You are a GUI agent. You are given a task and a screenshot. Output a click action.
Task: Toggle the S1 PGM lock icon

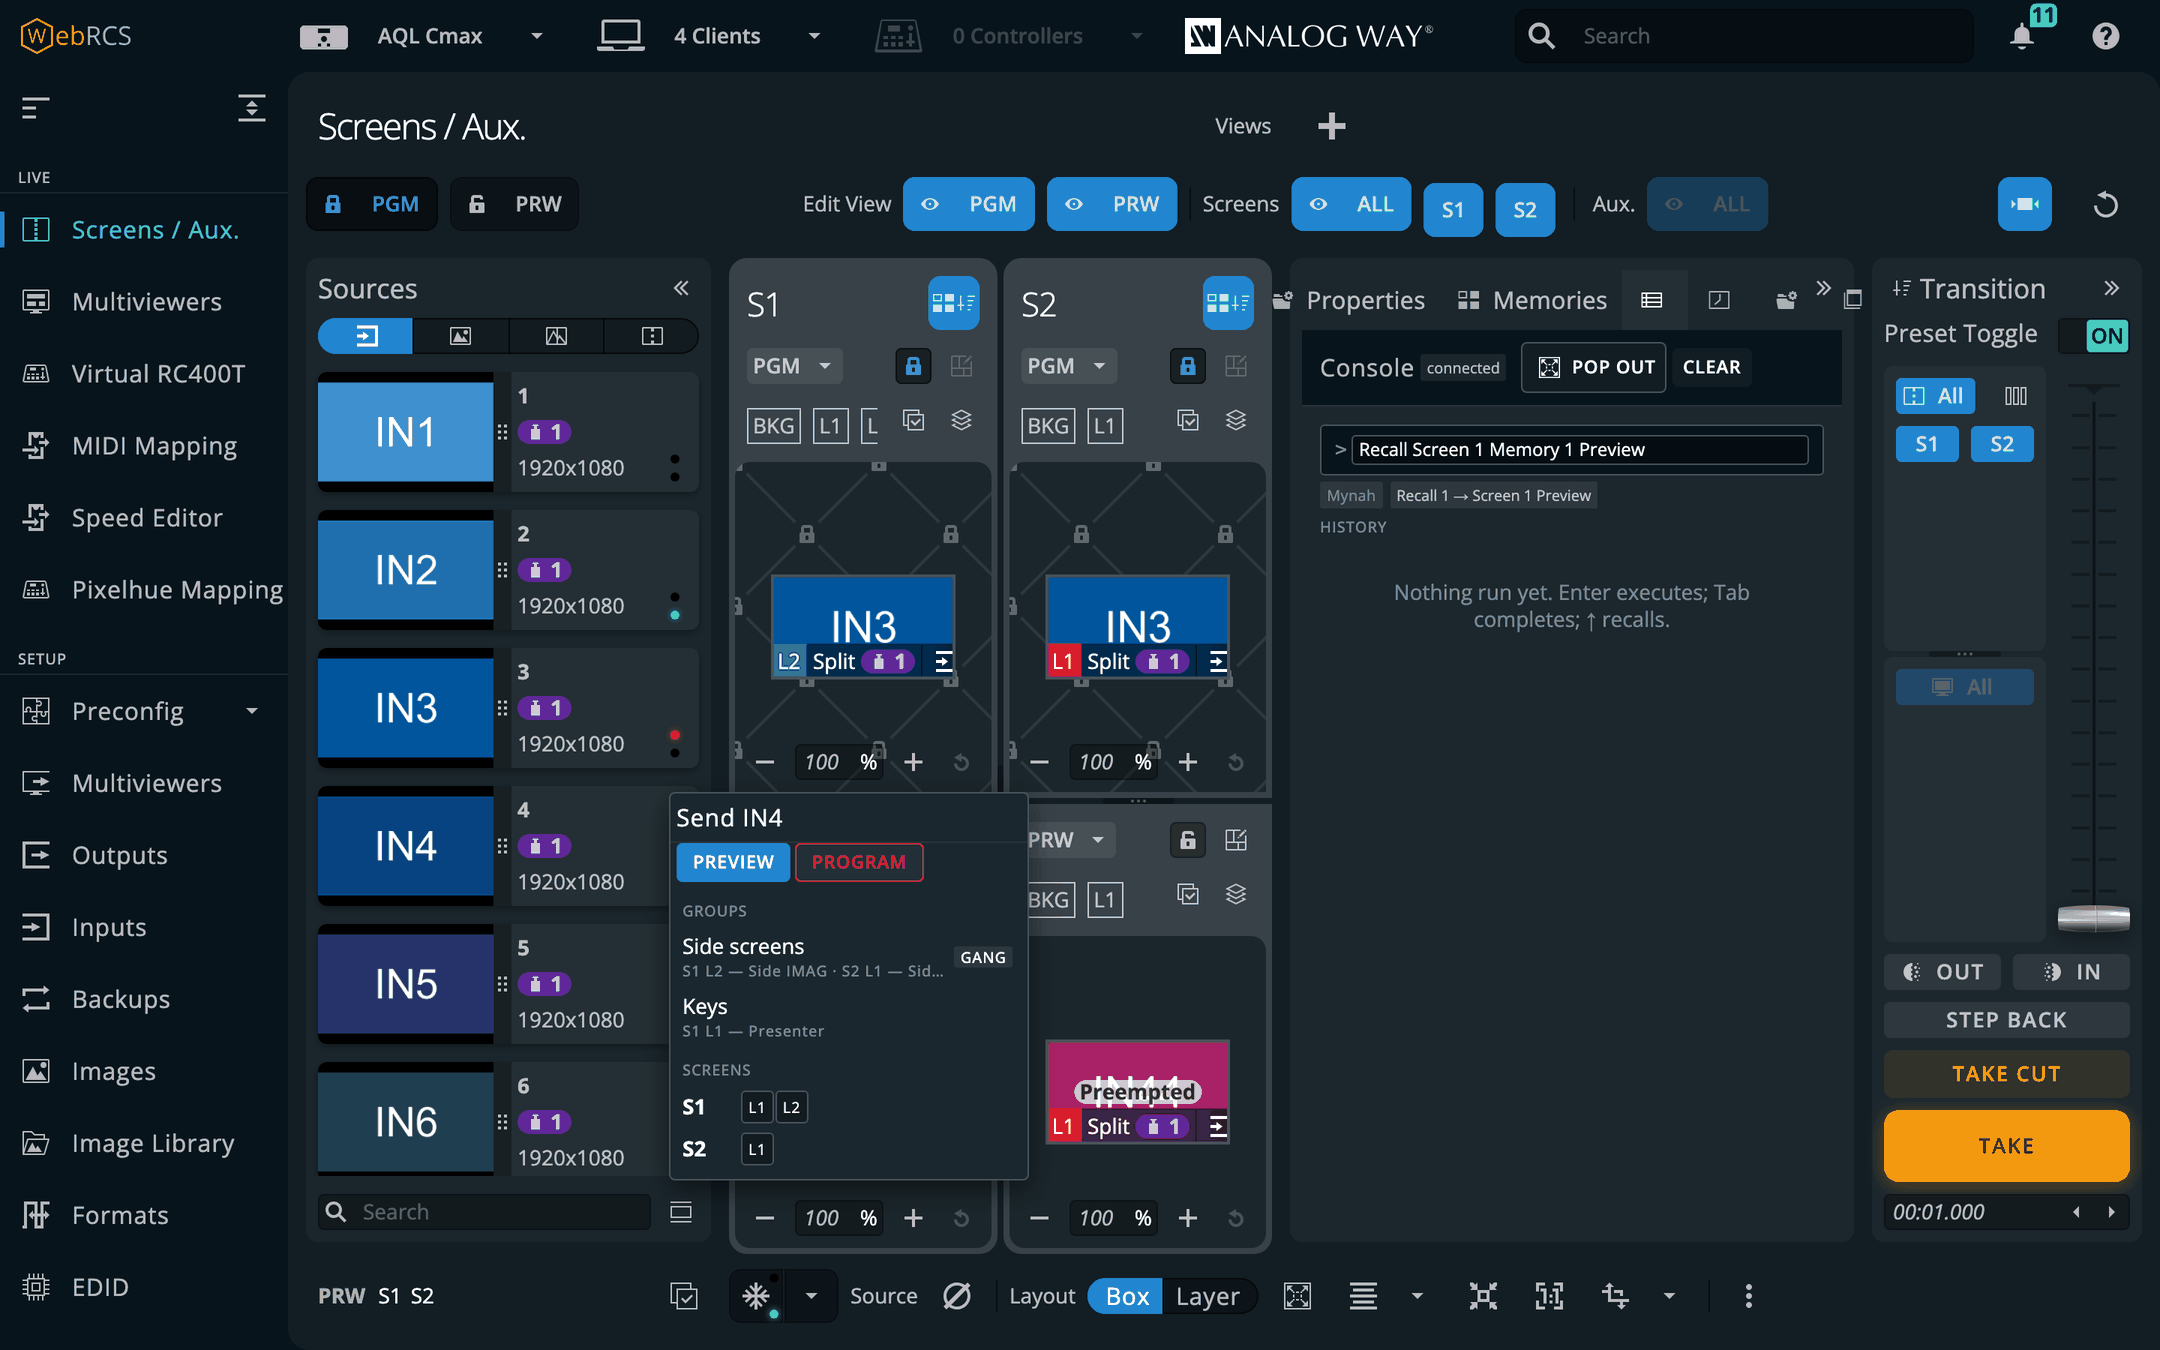click(x=913, y=366)
